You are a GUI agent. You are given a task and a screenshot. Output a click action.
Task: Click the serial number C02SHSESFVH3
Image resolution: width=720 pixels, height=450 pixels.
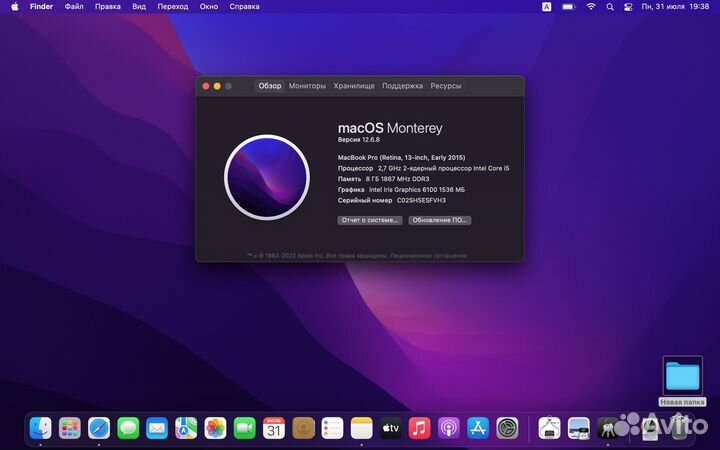(421, 200)
